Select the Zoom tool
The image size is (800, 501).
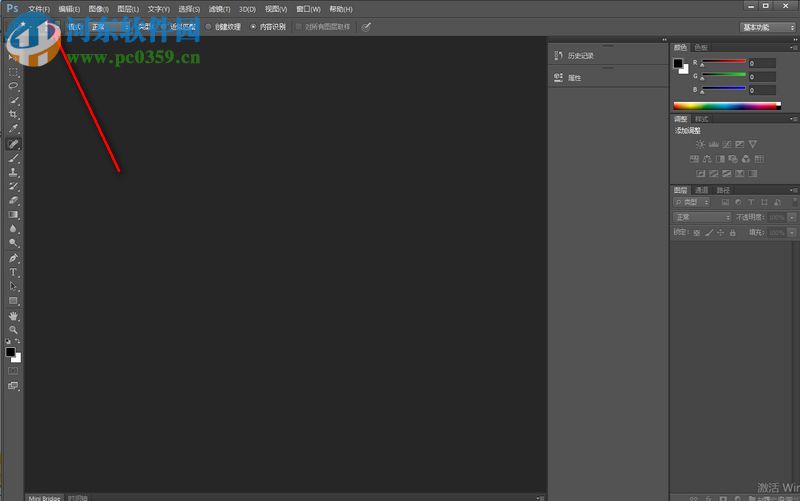(13, 330)
